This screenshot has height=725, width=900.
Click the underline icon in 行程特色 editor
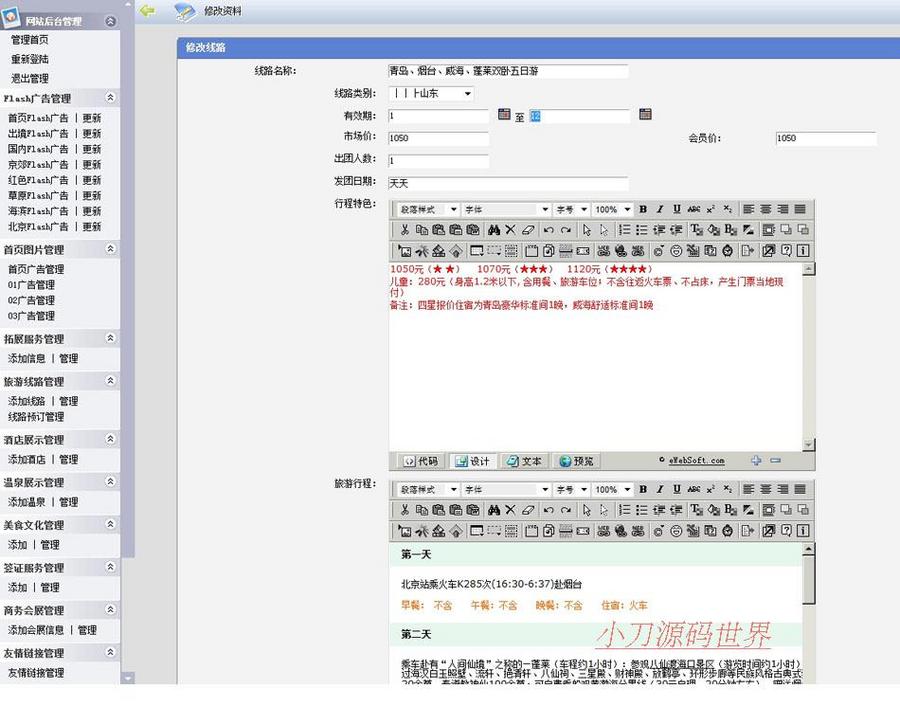coord(677,209)
